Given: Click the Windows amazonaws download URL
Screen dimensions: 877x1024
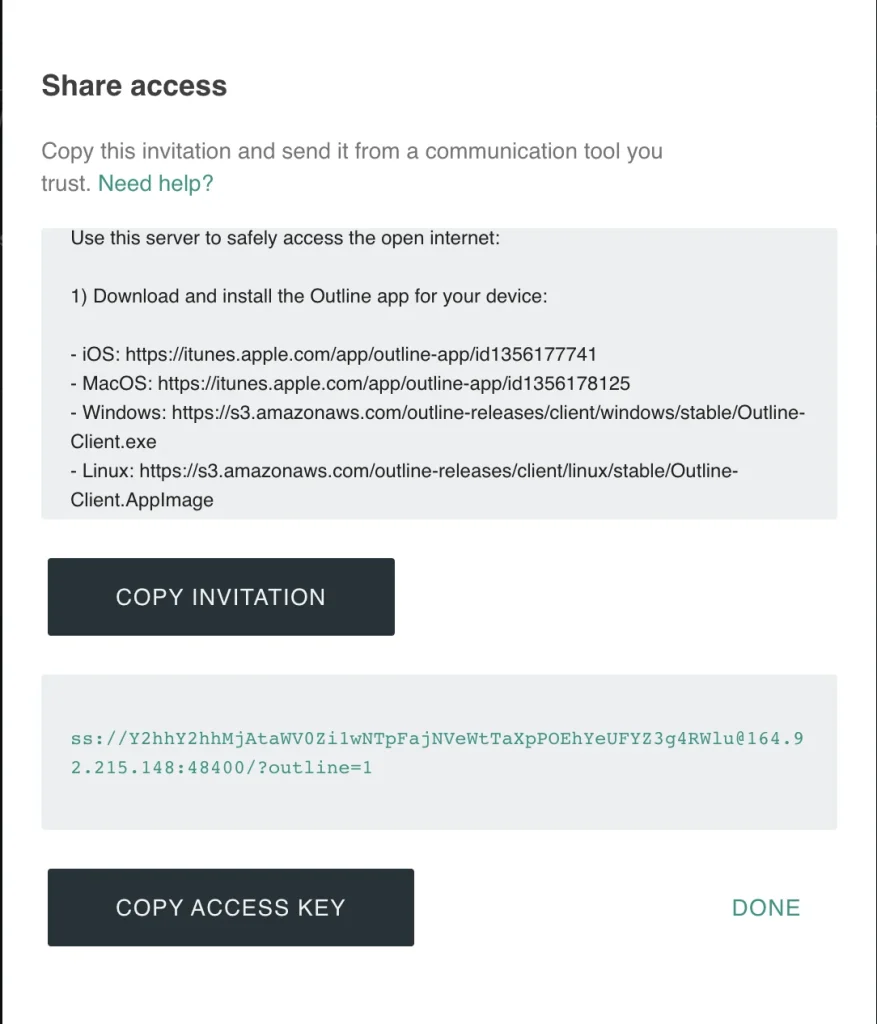Looking at the screenshot, I should [488, 412].
